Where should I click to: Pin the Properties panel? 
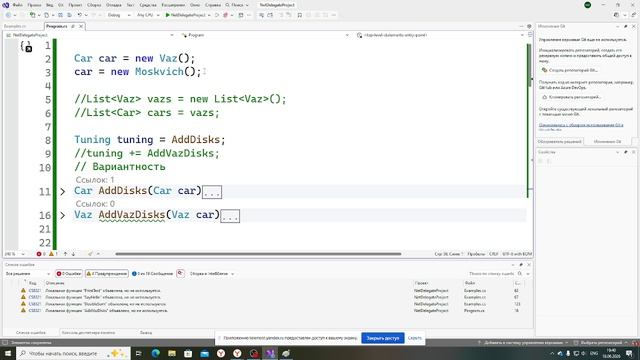(x=625, y=152)
